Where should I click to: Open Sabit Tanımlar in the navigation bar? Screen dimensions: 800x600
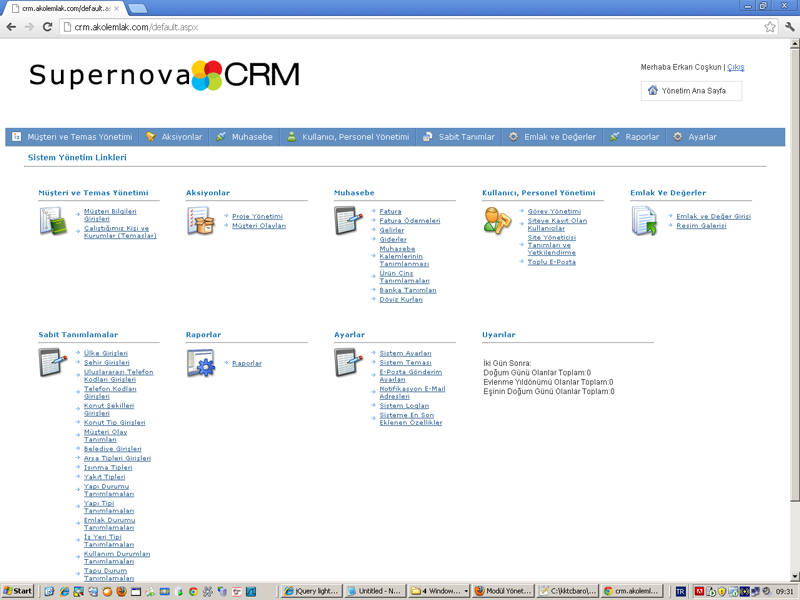(x=459, y=137)
